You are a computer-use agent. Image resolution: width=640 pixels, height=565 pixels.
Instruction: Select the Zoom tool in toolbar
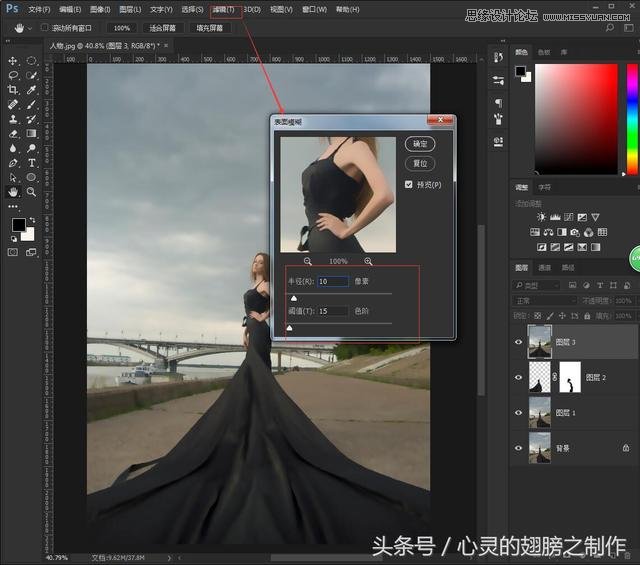click(31, 191)
